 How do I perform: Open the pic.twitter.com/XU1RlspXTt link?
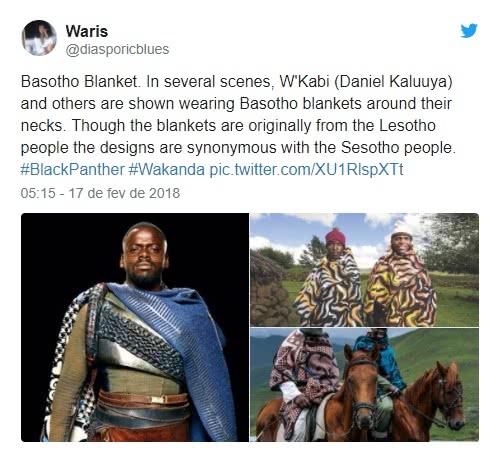(x=306, y=169)
